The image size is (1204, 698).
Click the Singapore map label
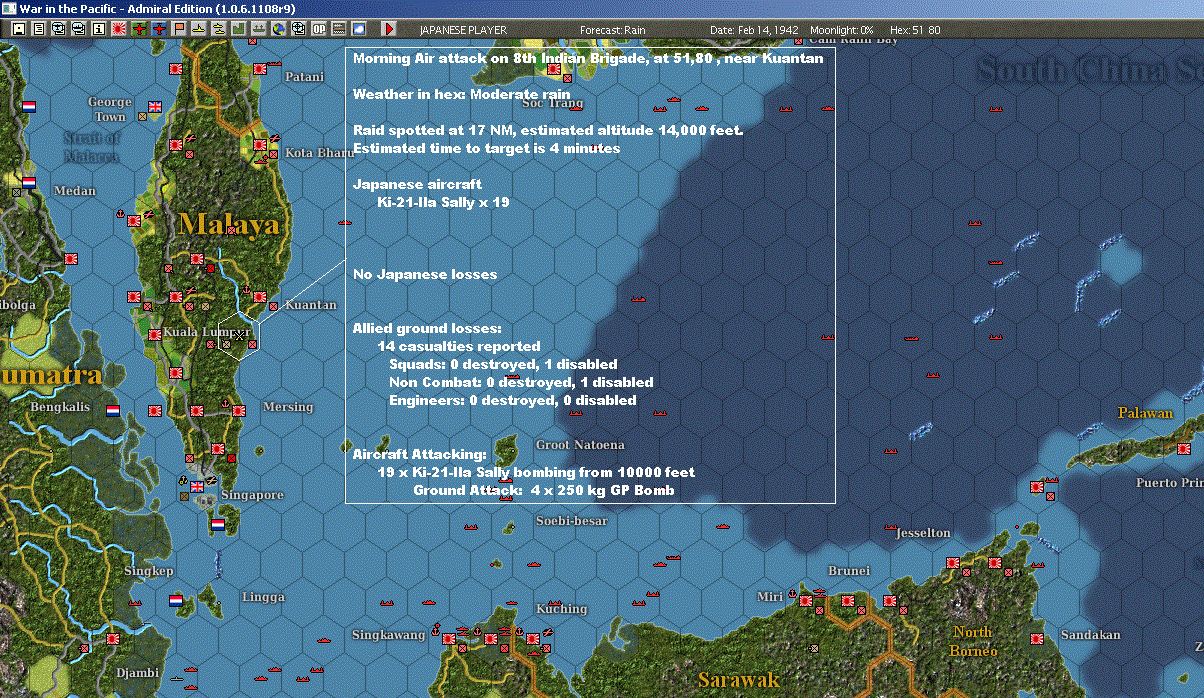253,495
